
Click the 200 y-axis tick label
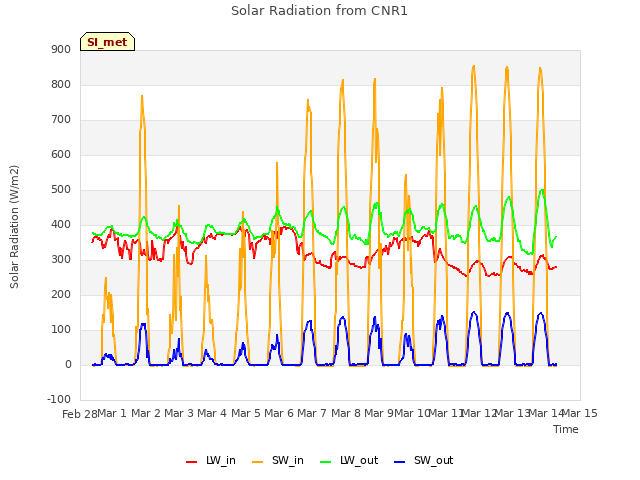(x=61, y=295)
